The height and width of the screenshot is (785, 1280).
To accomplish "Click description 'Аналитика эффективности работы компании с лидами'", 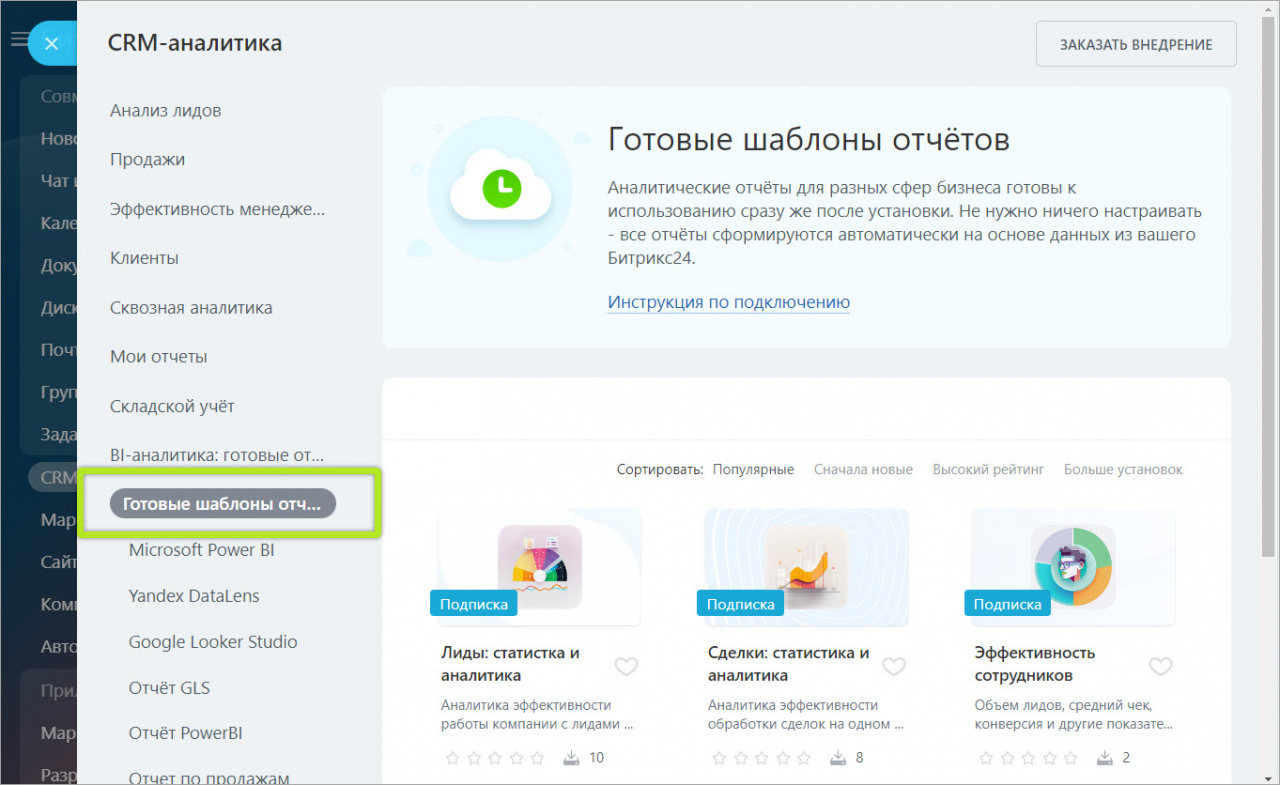I will pos(537,714).
